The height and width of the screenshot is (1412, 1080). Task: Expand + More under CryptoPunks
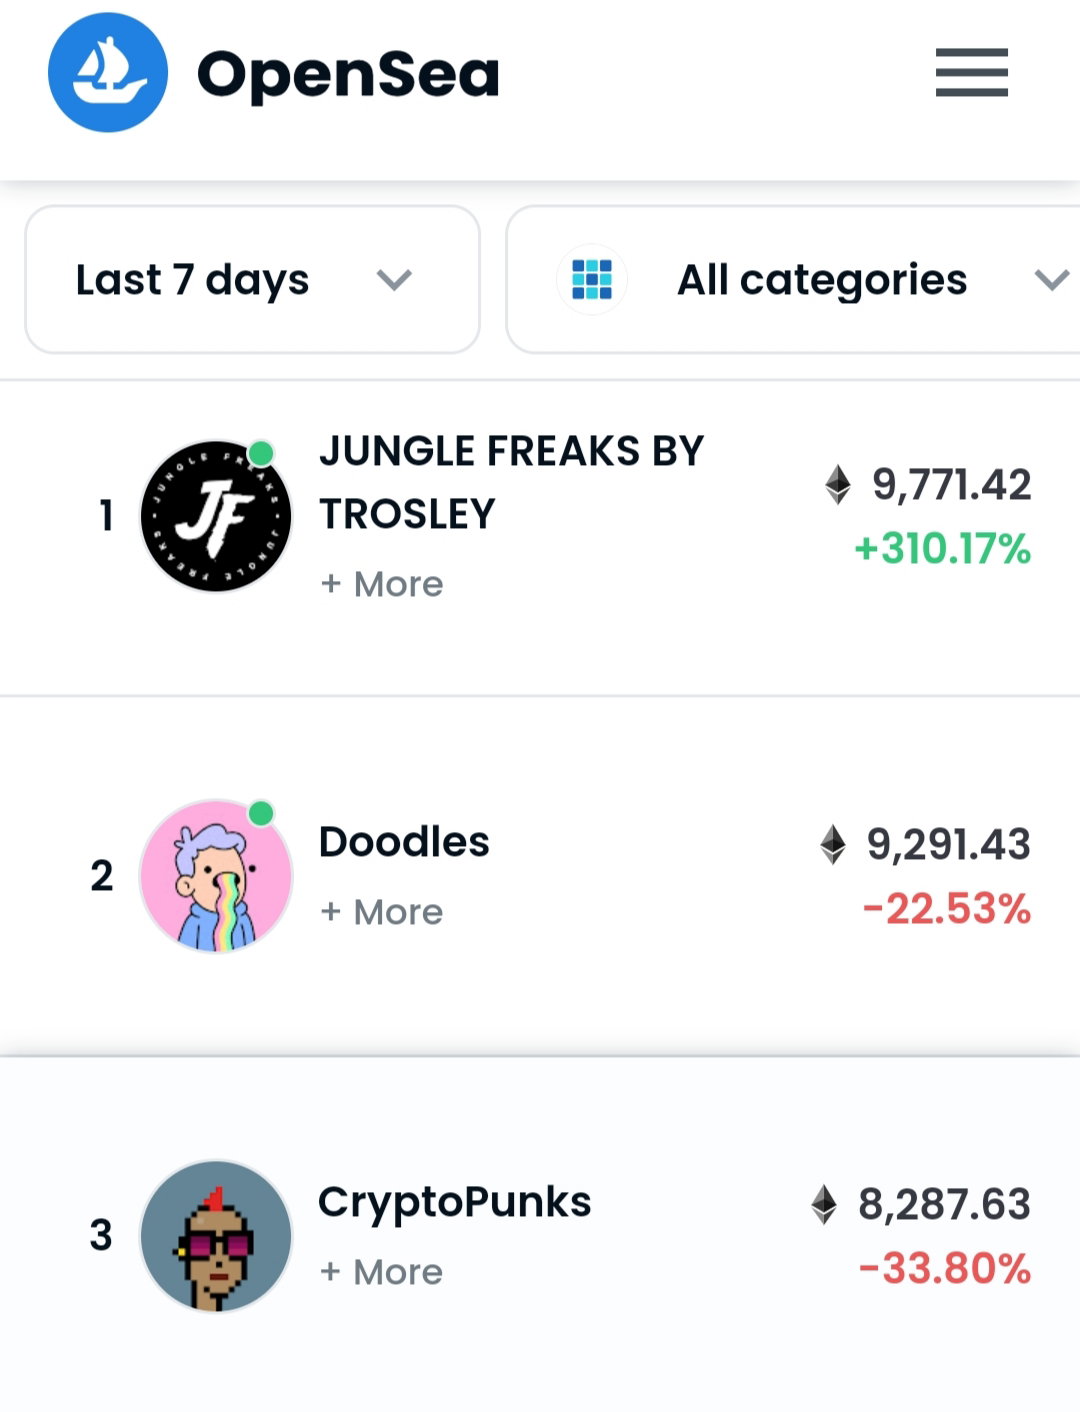click(x=382, y=1272)
